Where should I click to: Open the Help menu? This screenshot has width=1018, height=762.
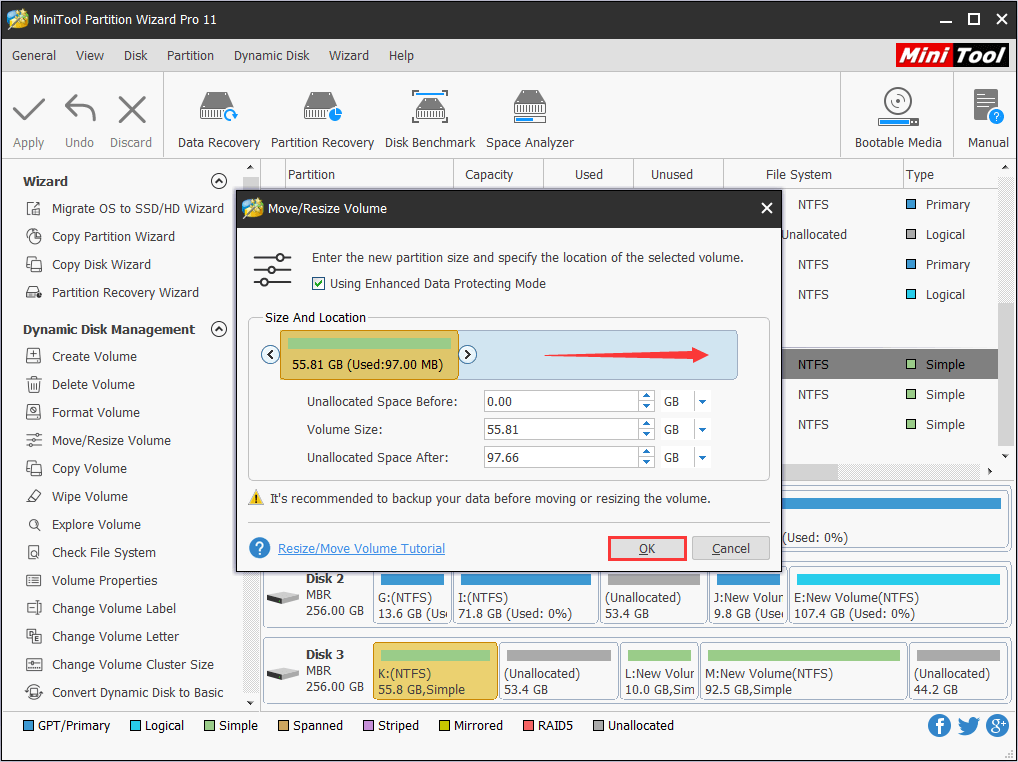401,56
